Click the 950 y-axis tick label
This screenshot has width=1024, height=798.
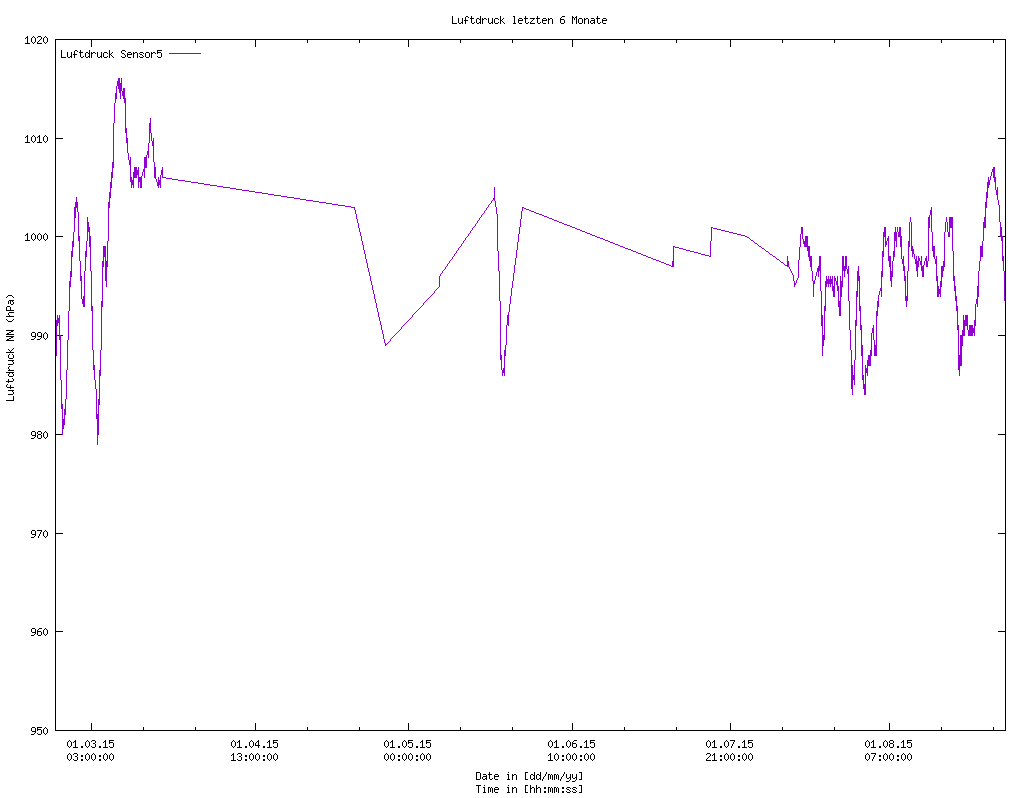click(39, 731)
